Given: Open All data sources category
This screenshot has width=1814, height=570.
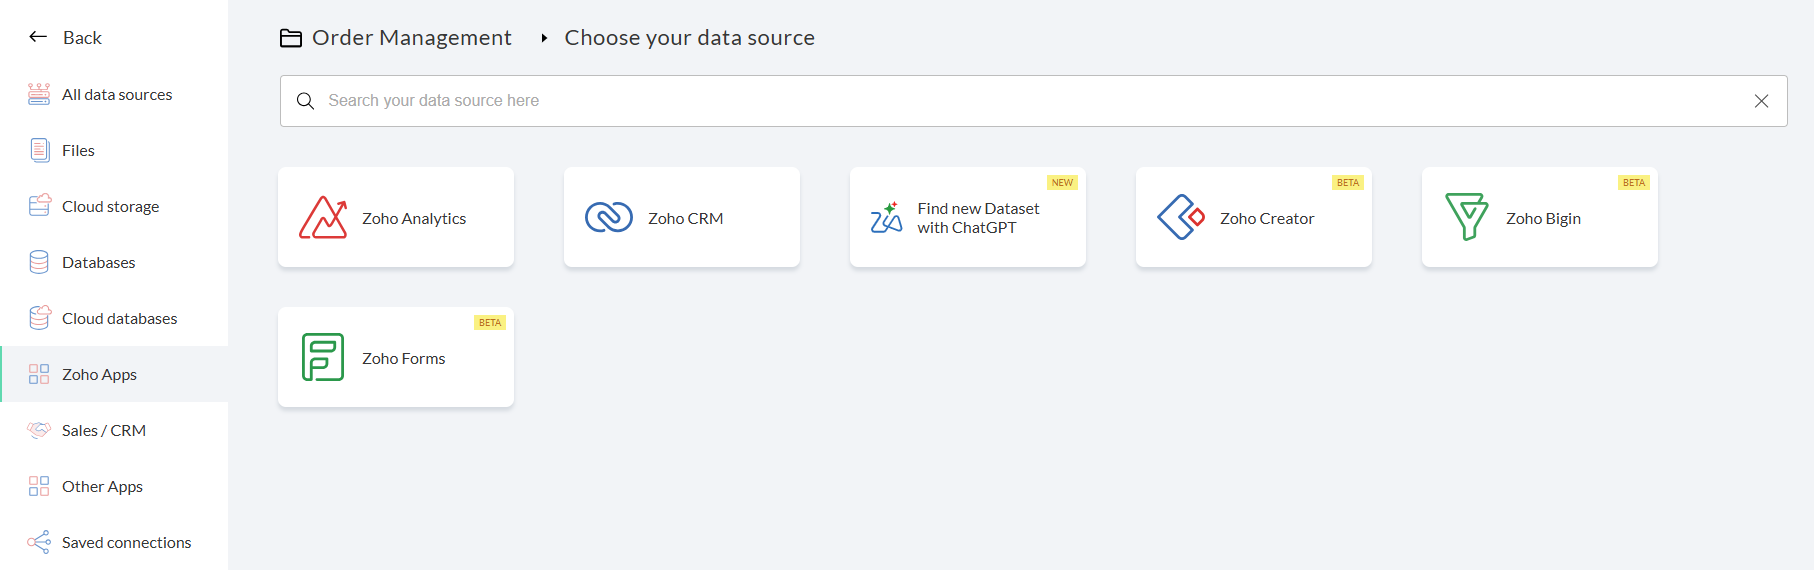Looking at the screenshot, I should (x=116, y=95).
